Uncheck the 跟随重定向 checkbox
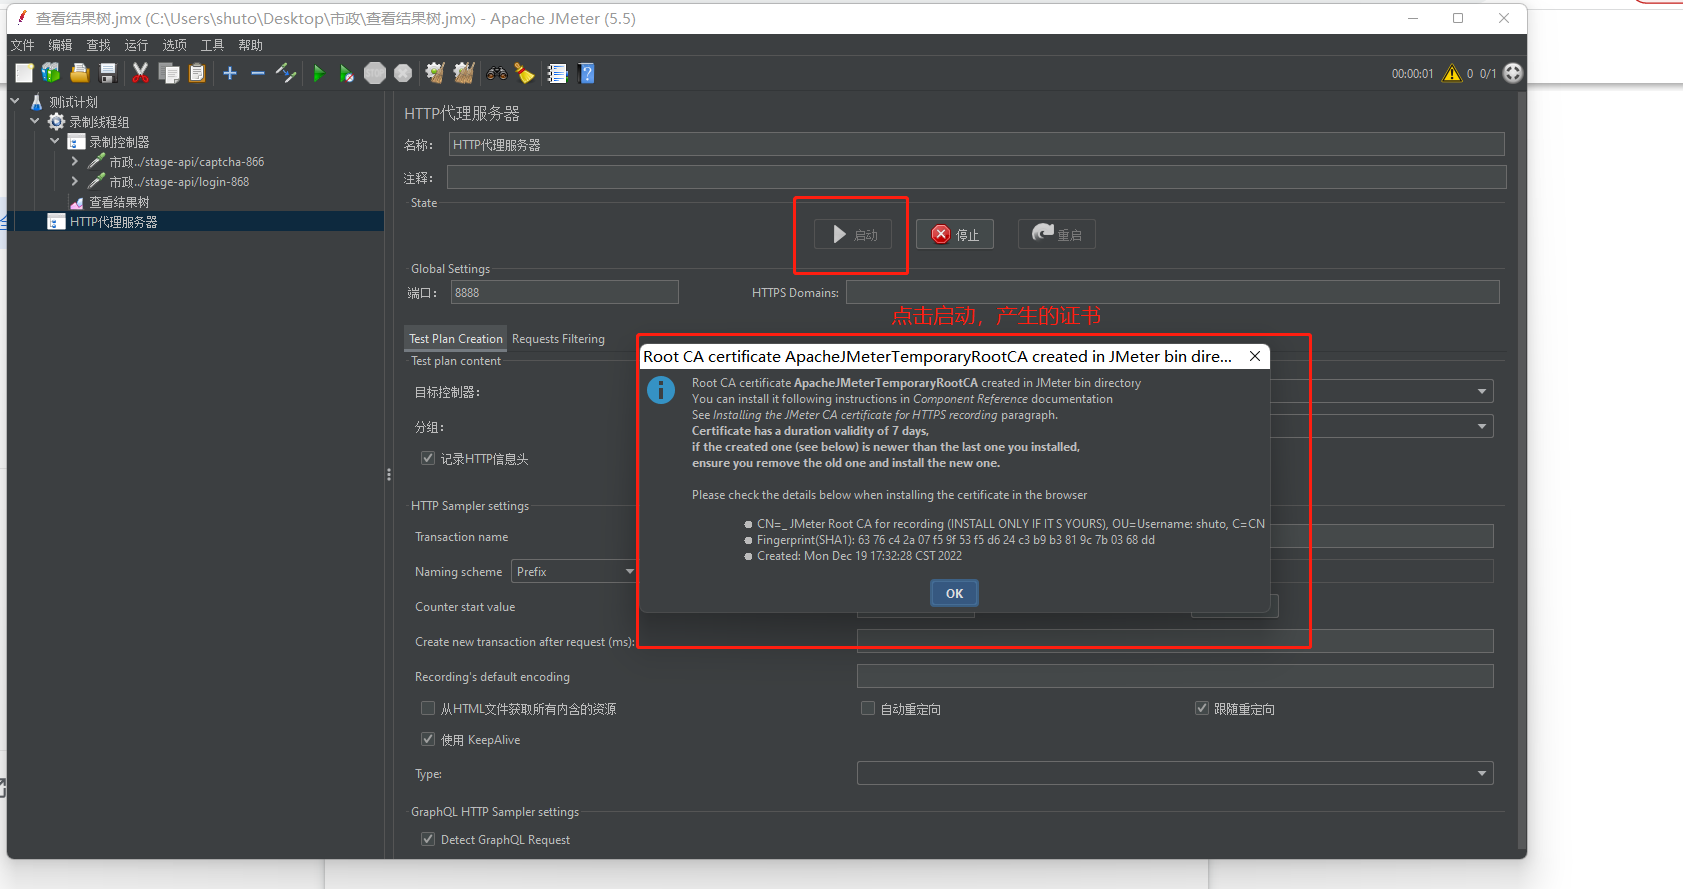The height and width of the screenshot is (889, 1683). coord(1202,708)
